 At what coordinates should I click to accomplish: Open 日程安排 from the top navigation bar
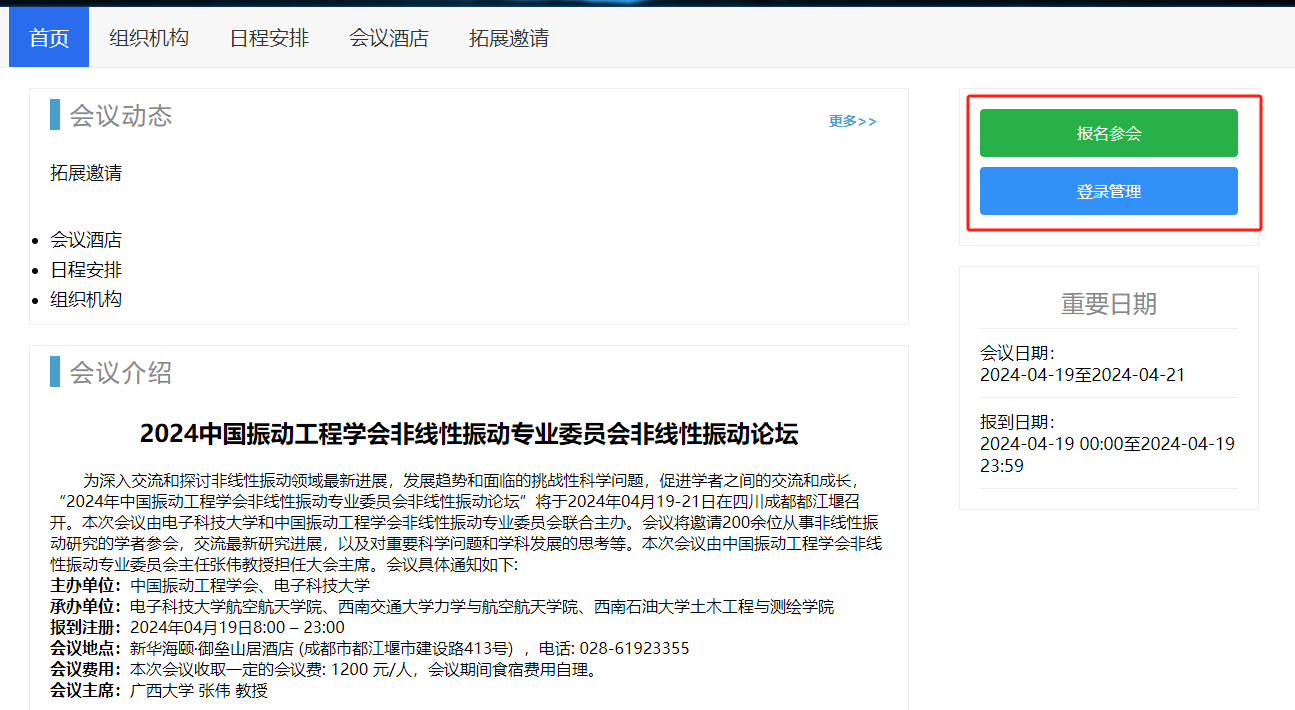[x=269, y=38]
